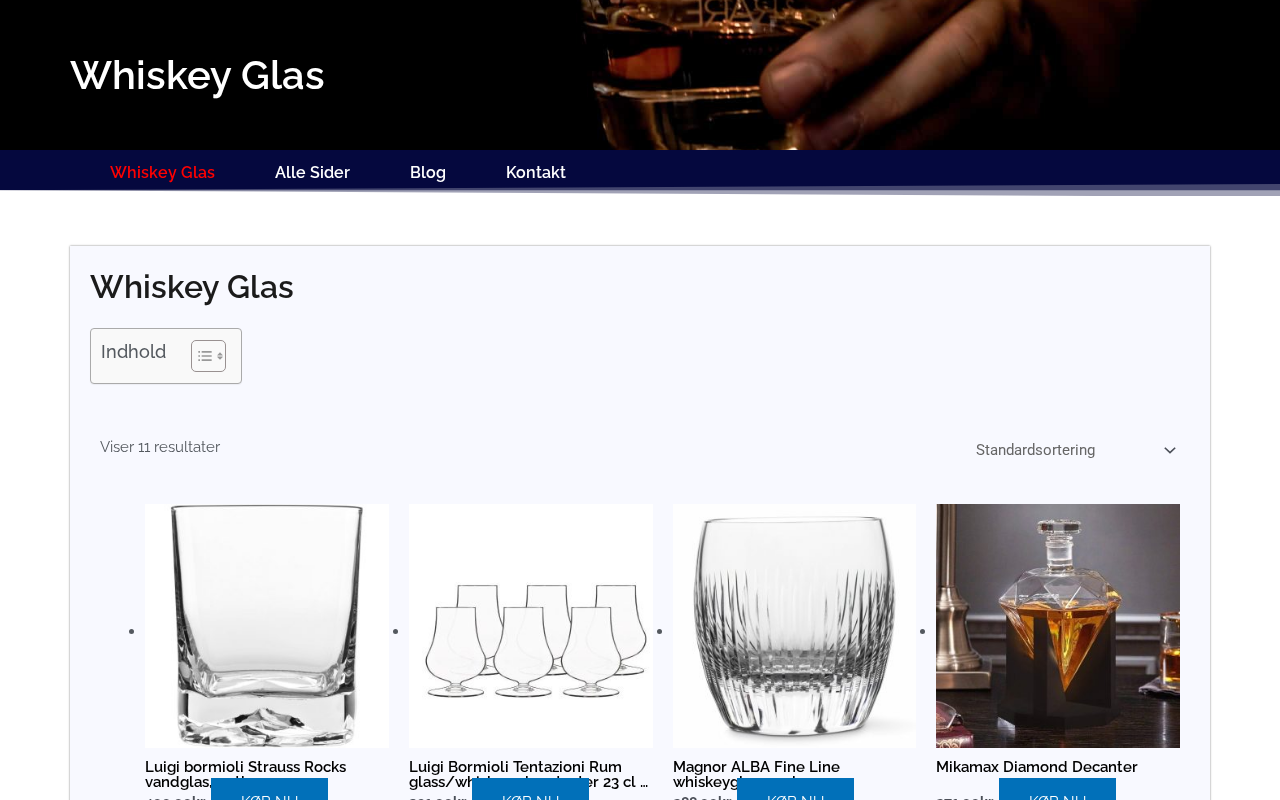The width and height of the screenshot is (1280, 800).
Task: Open the Kontakt page
Action: pos(536,172)
